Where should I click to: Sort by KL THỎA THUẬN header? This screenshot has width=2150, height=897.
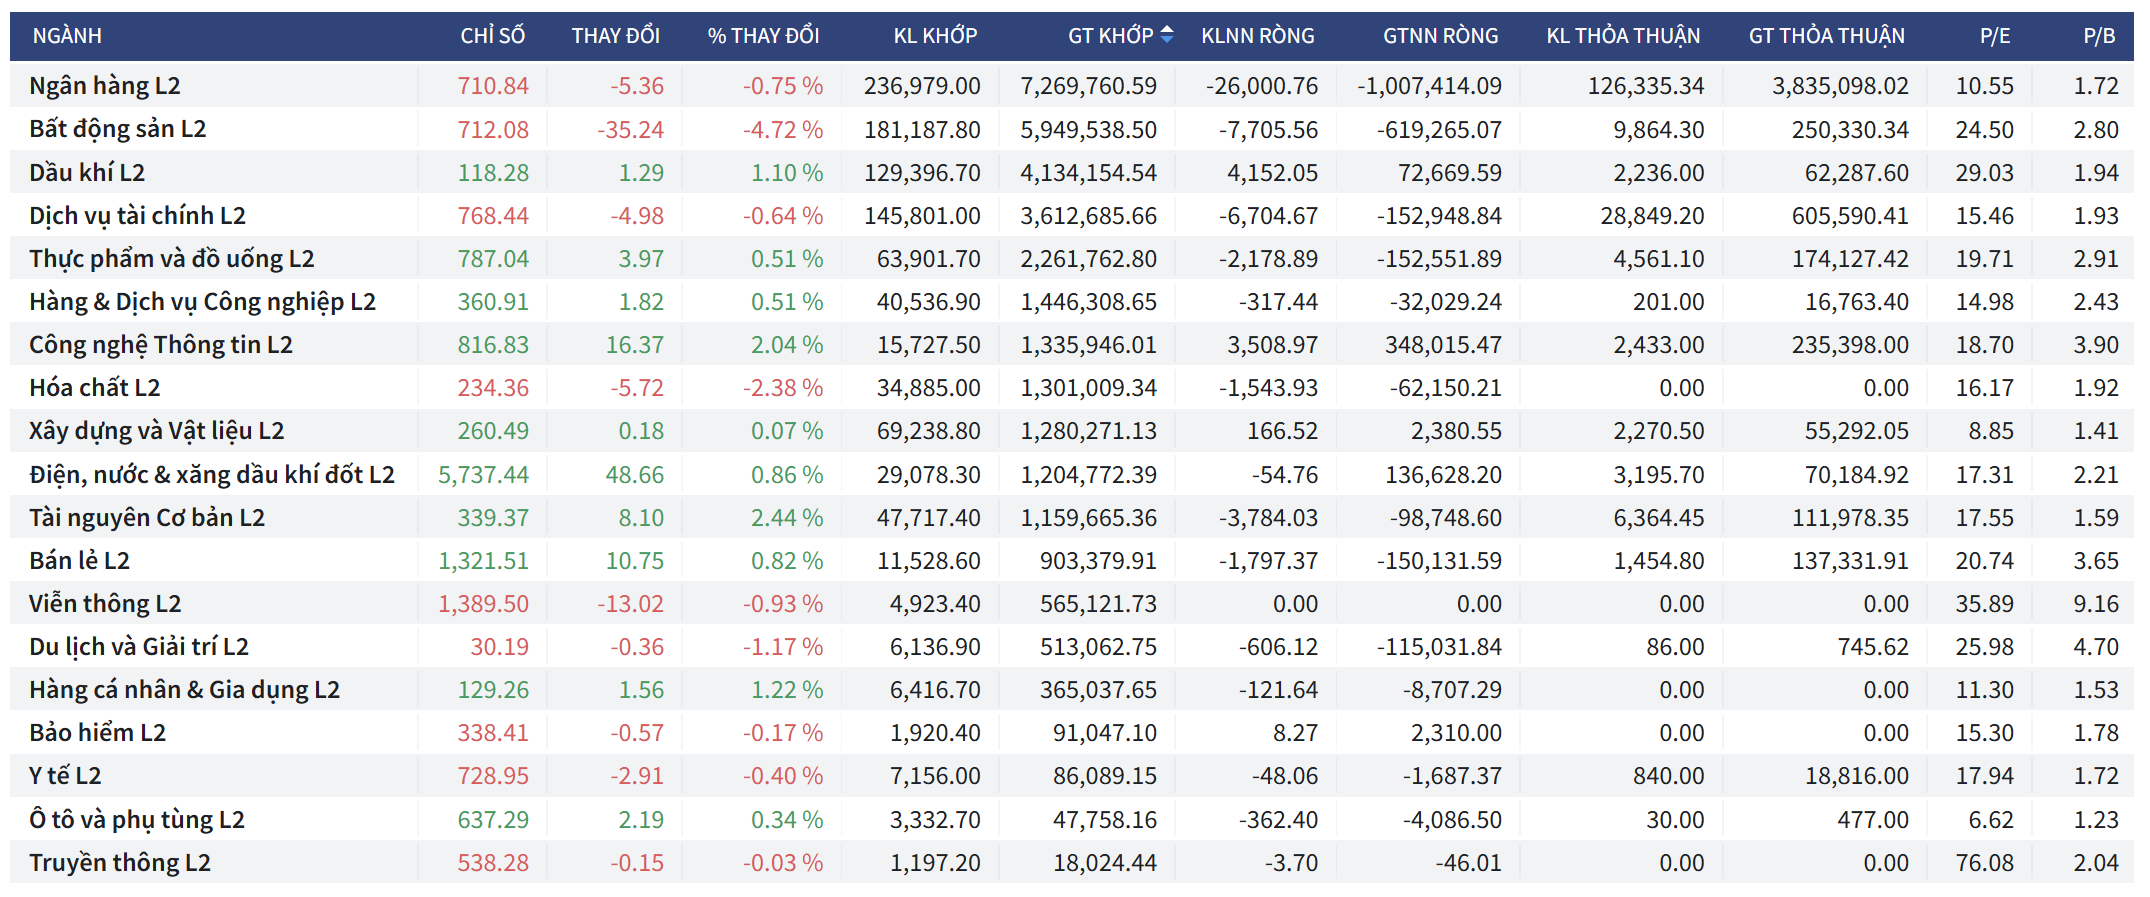coord(1622,36)
